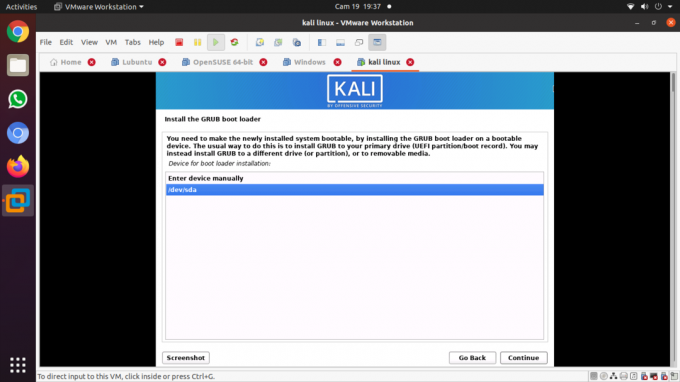Open the Help menu
Image resolution: width=680 pixels, height=382 pixels.
156,42
